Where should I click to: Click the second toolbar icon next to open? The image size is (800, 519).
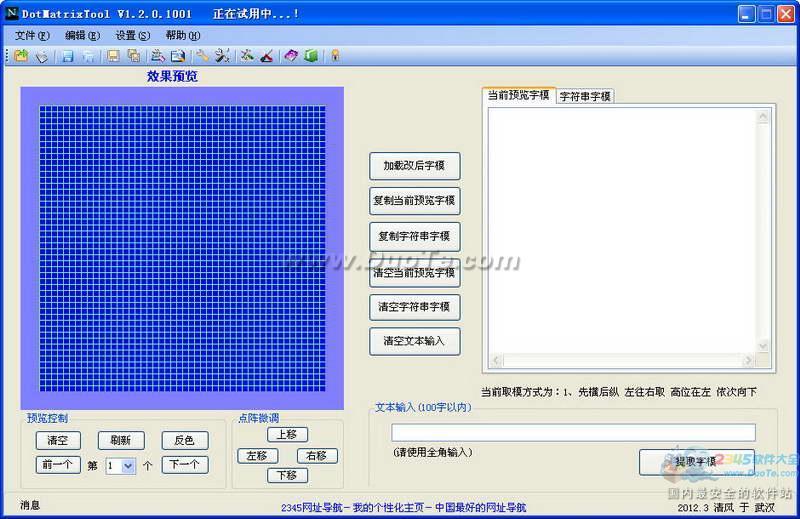42,56
